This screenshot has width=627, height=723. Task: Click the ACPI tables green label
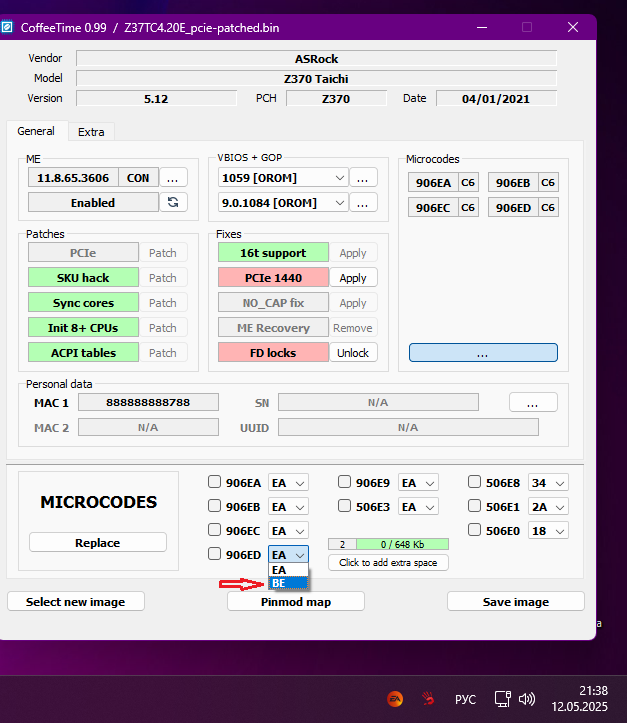[83, 352]
